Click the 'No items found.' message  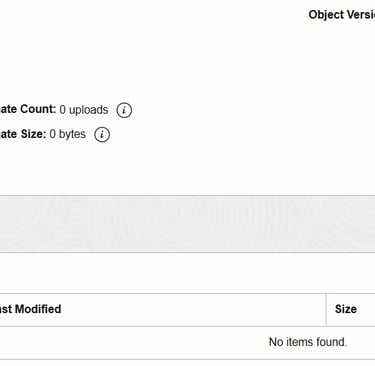pyautogui.click(x=308, y=342)
